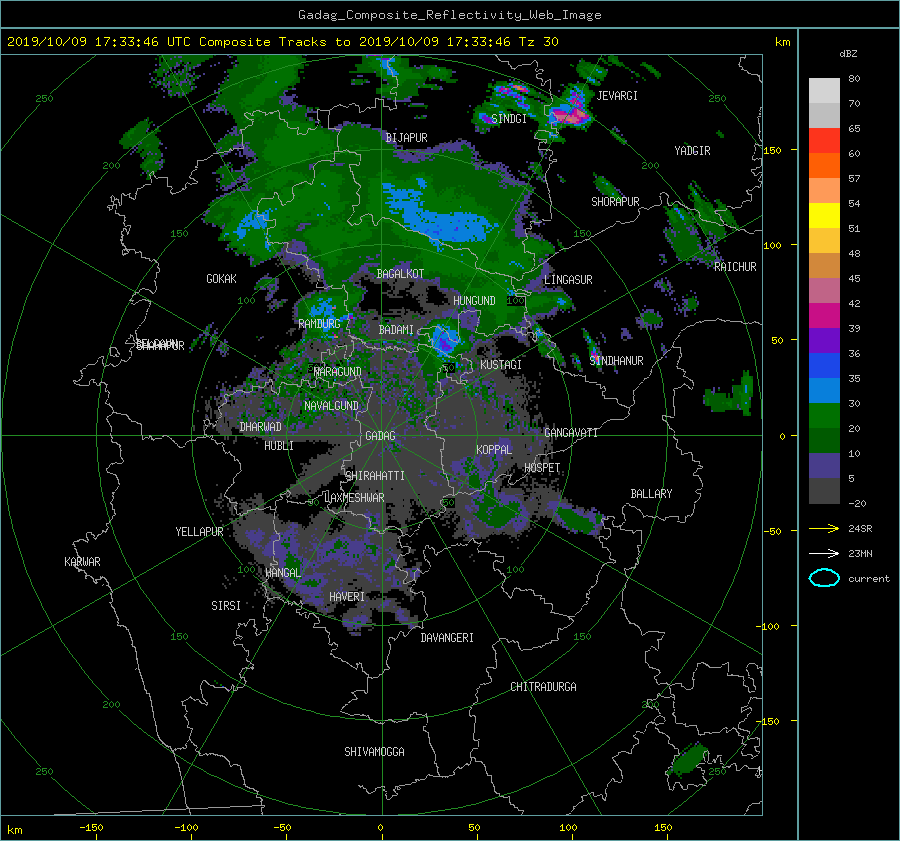Click the YADGIR city label
The height and width of the screenshot is (841, 900).
tap(692, 151)
